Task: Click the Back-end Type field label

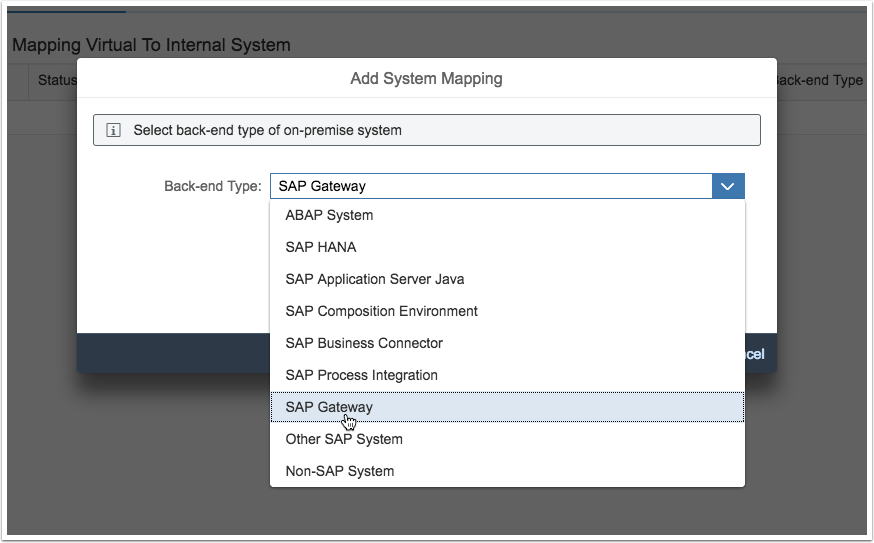Action: coord(212,186)
